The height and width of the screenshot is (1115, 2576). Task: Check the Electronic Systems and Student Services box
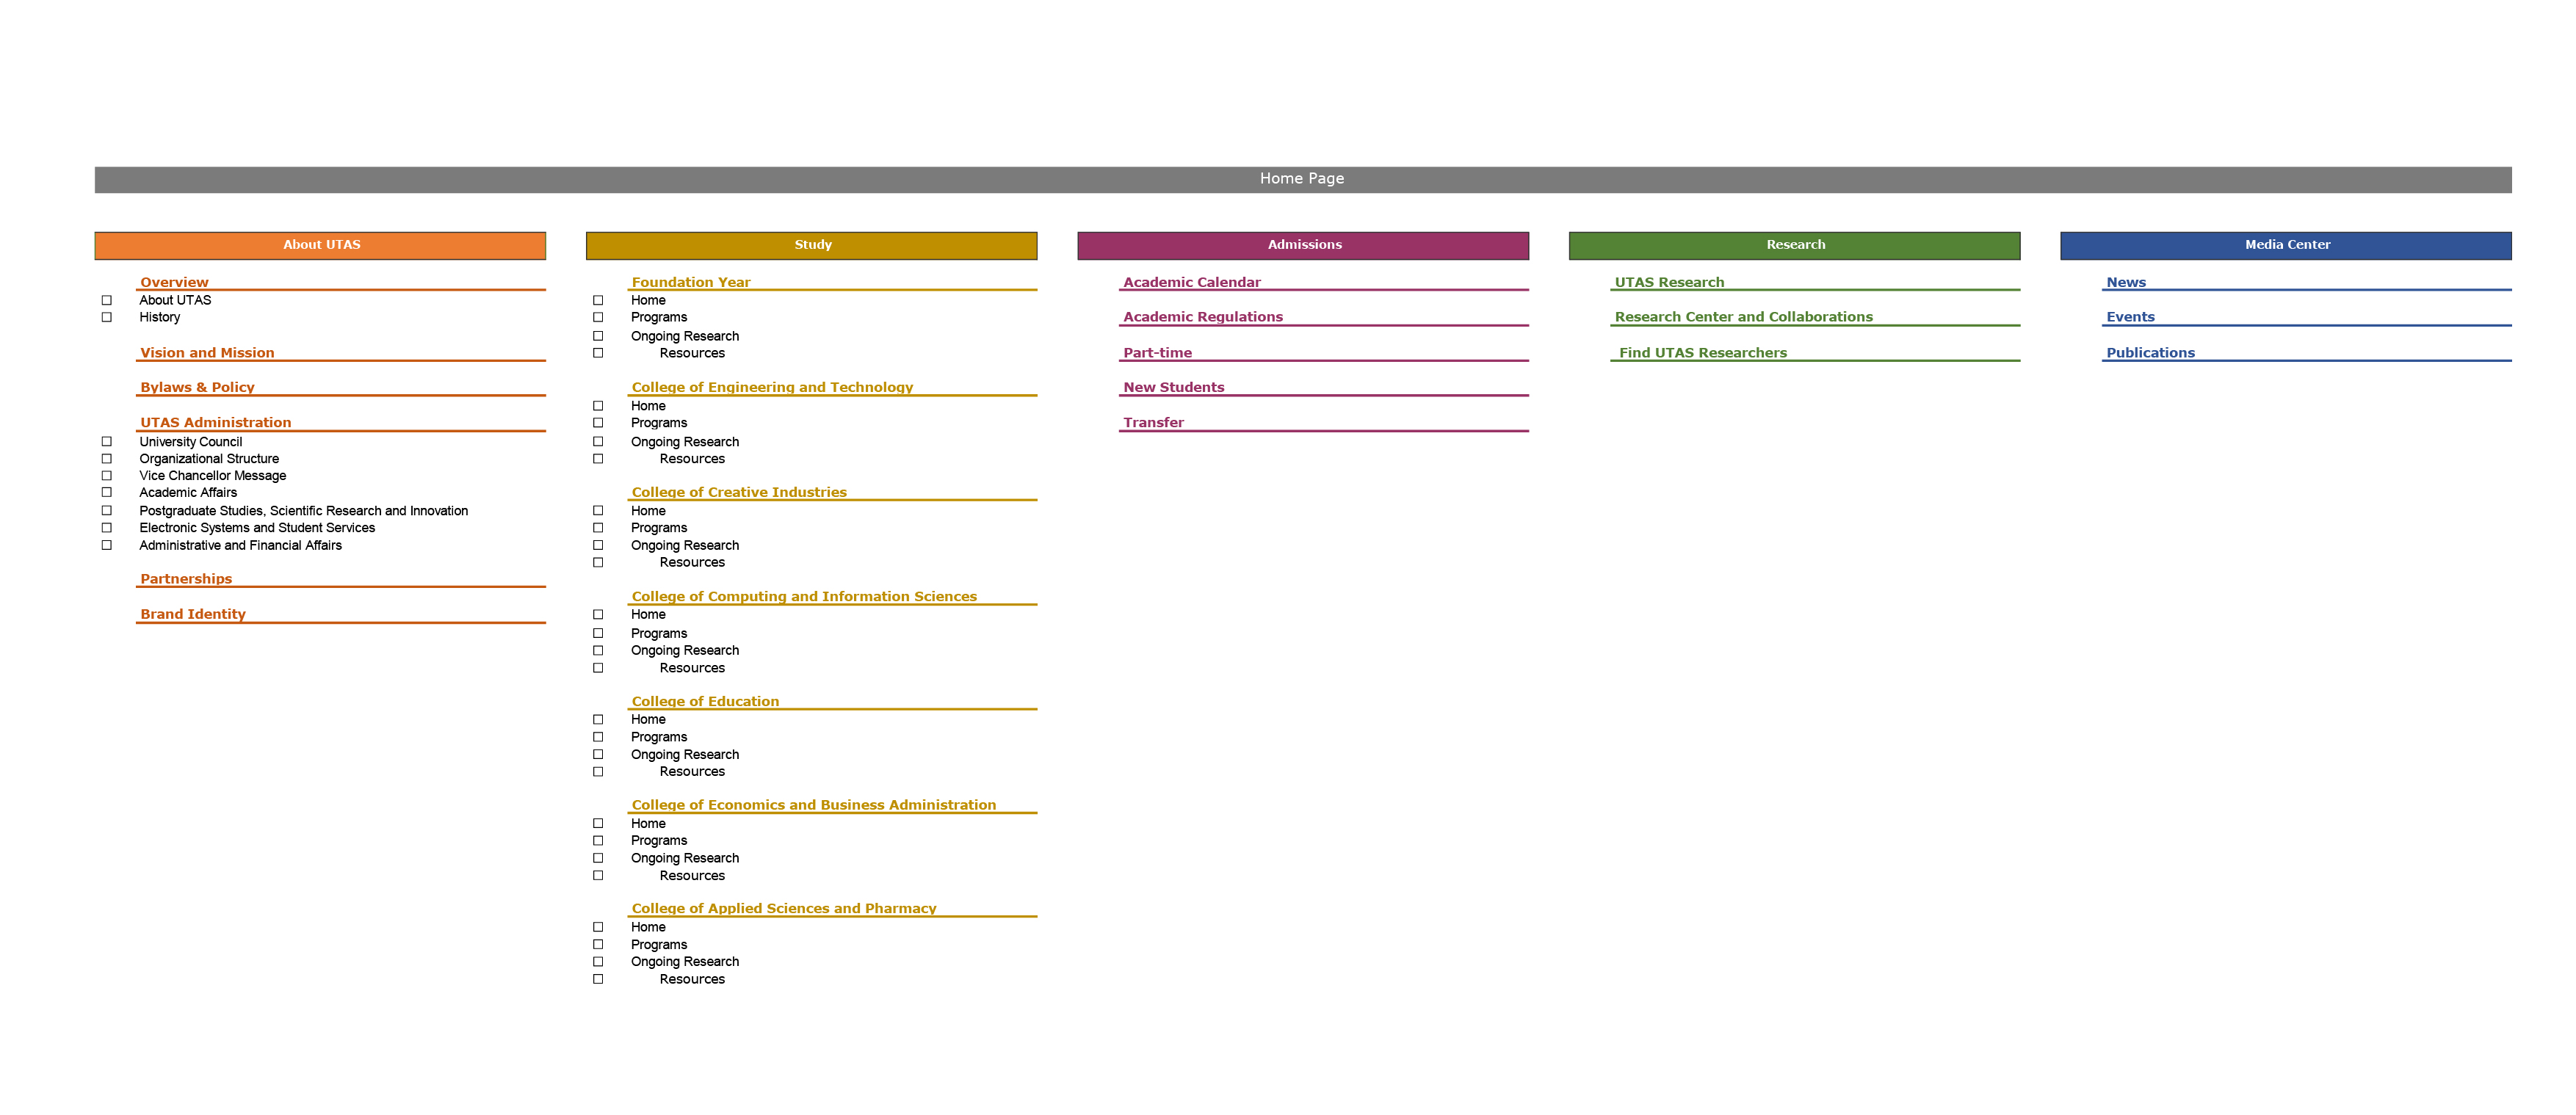107,528
